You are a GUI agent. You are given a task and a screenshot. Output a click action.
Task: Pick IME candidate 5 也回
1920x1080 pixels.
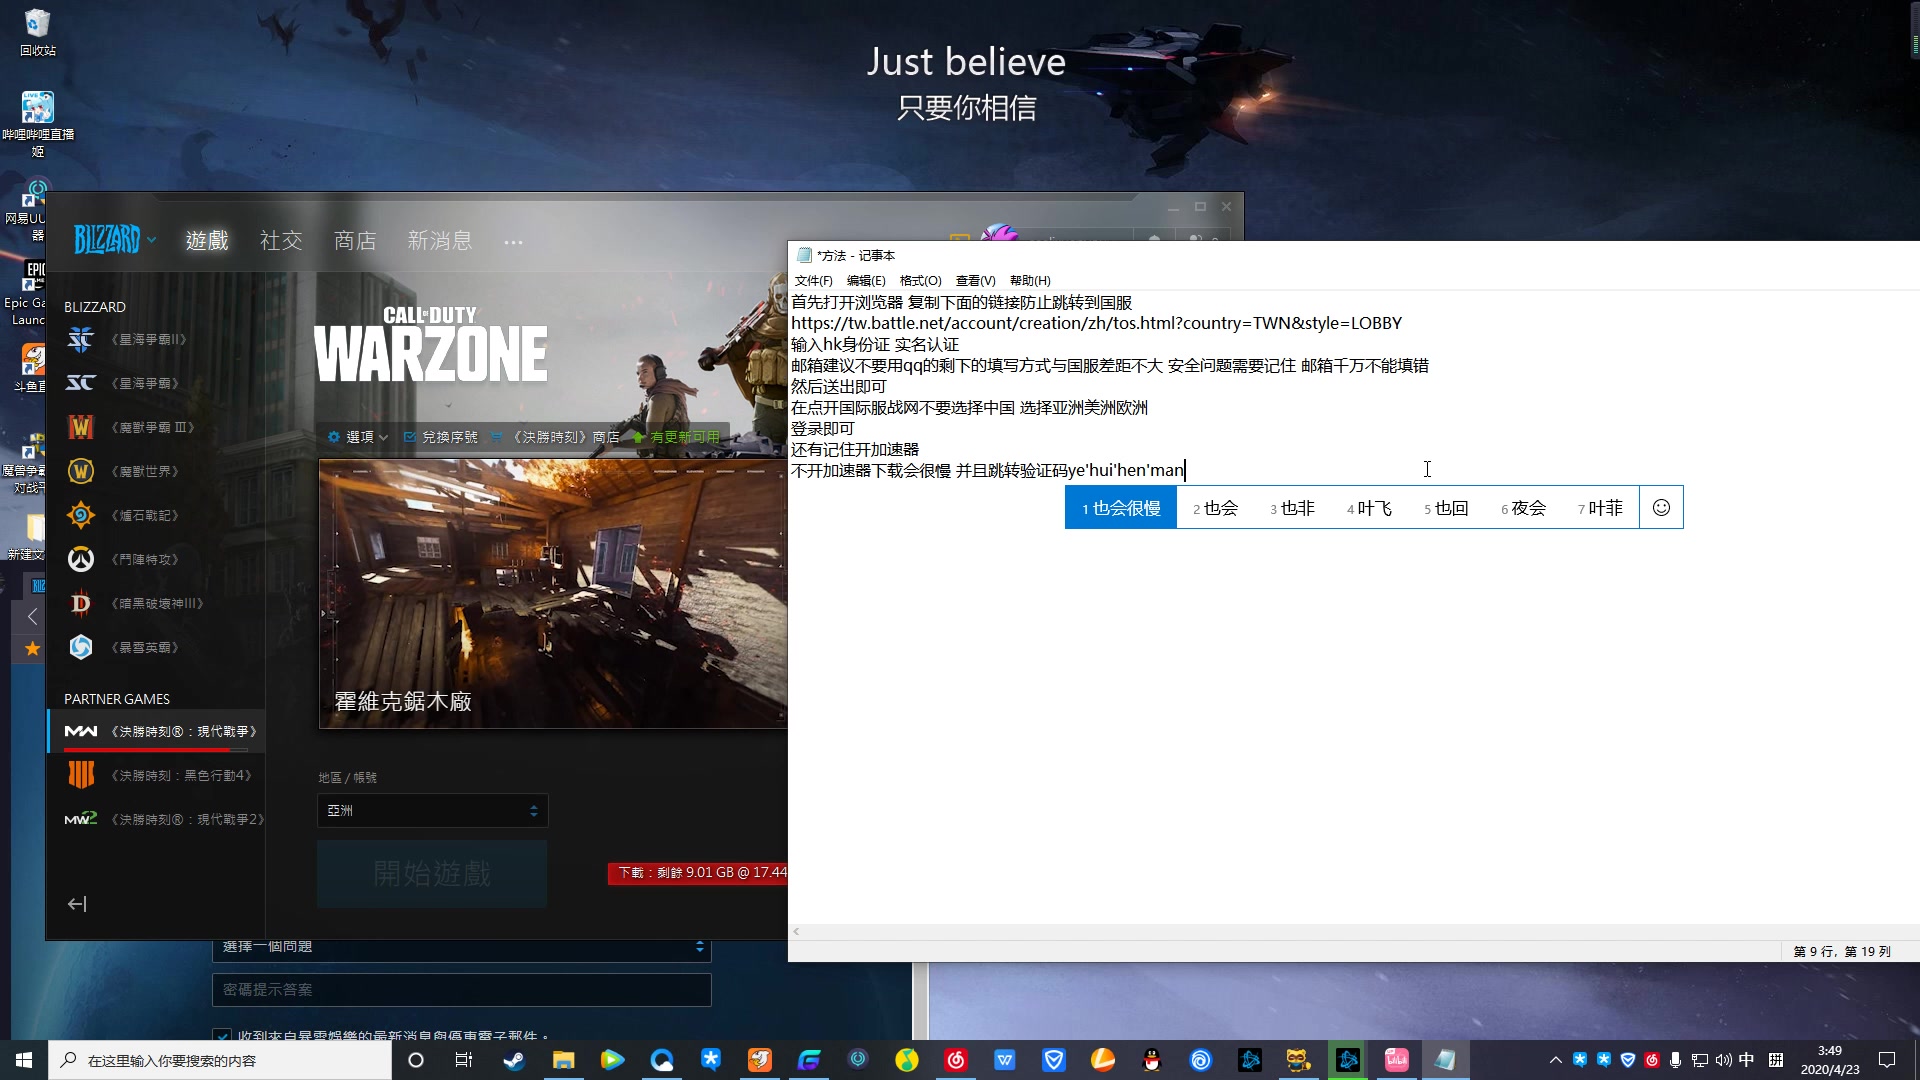[x=1446, y=508]
